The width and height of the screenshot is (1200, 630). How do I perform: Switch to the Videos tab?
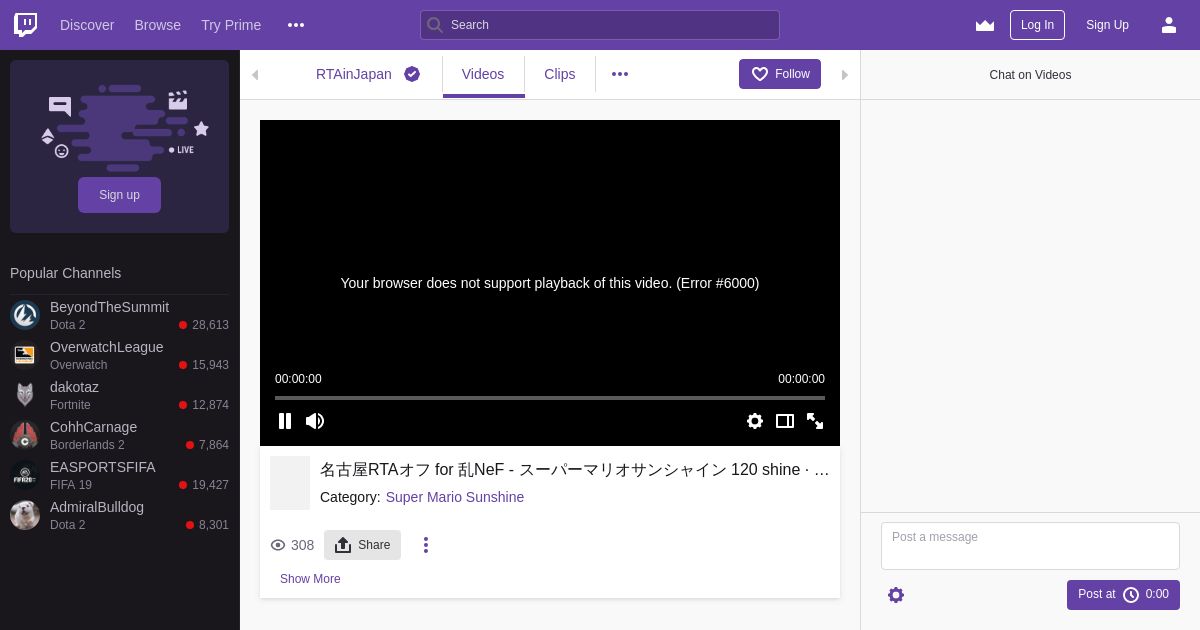[483, 74]
